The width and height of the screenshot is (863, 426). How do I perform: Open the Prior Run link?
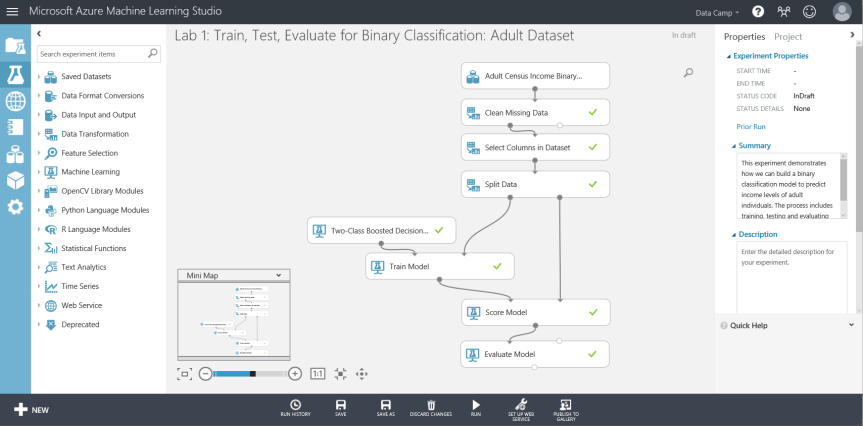[750, 127]
